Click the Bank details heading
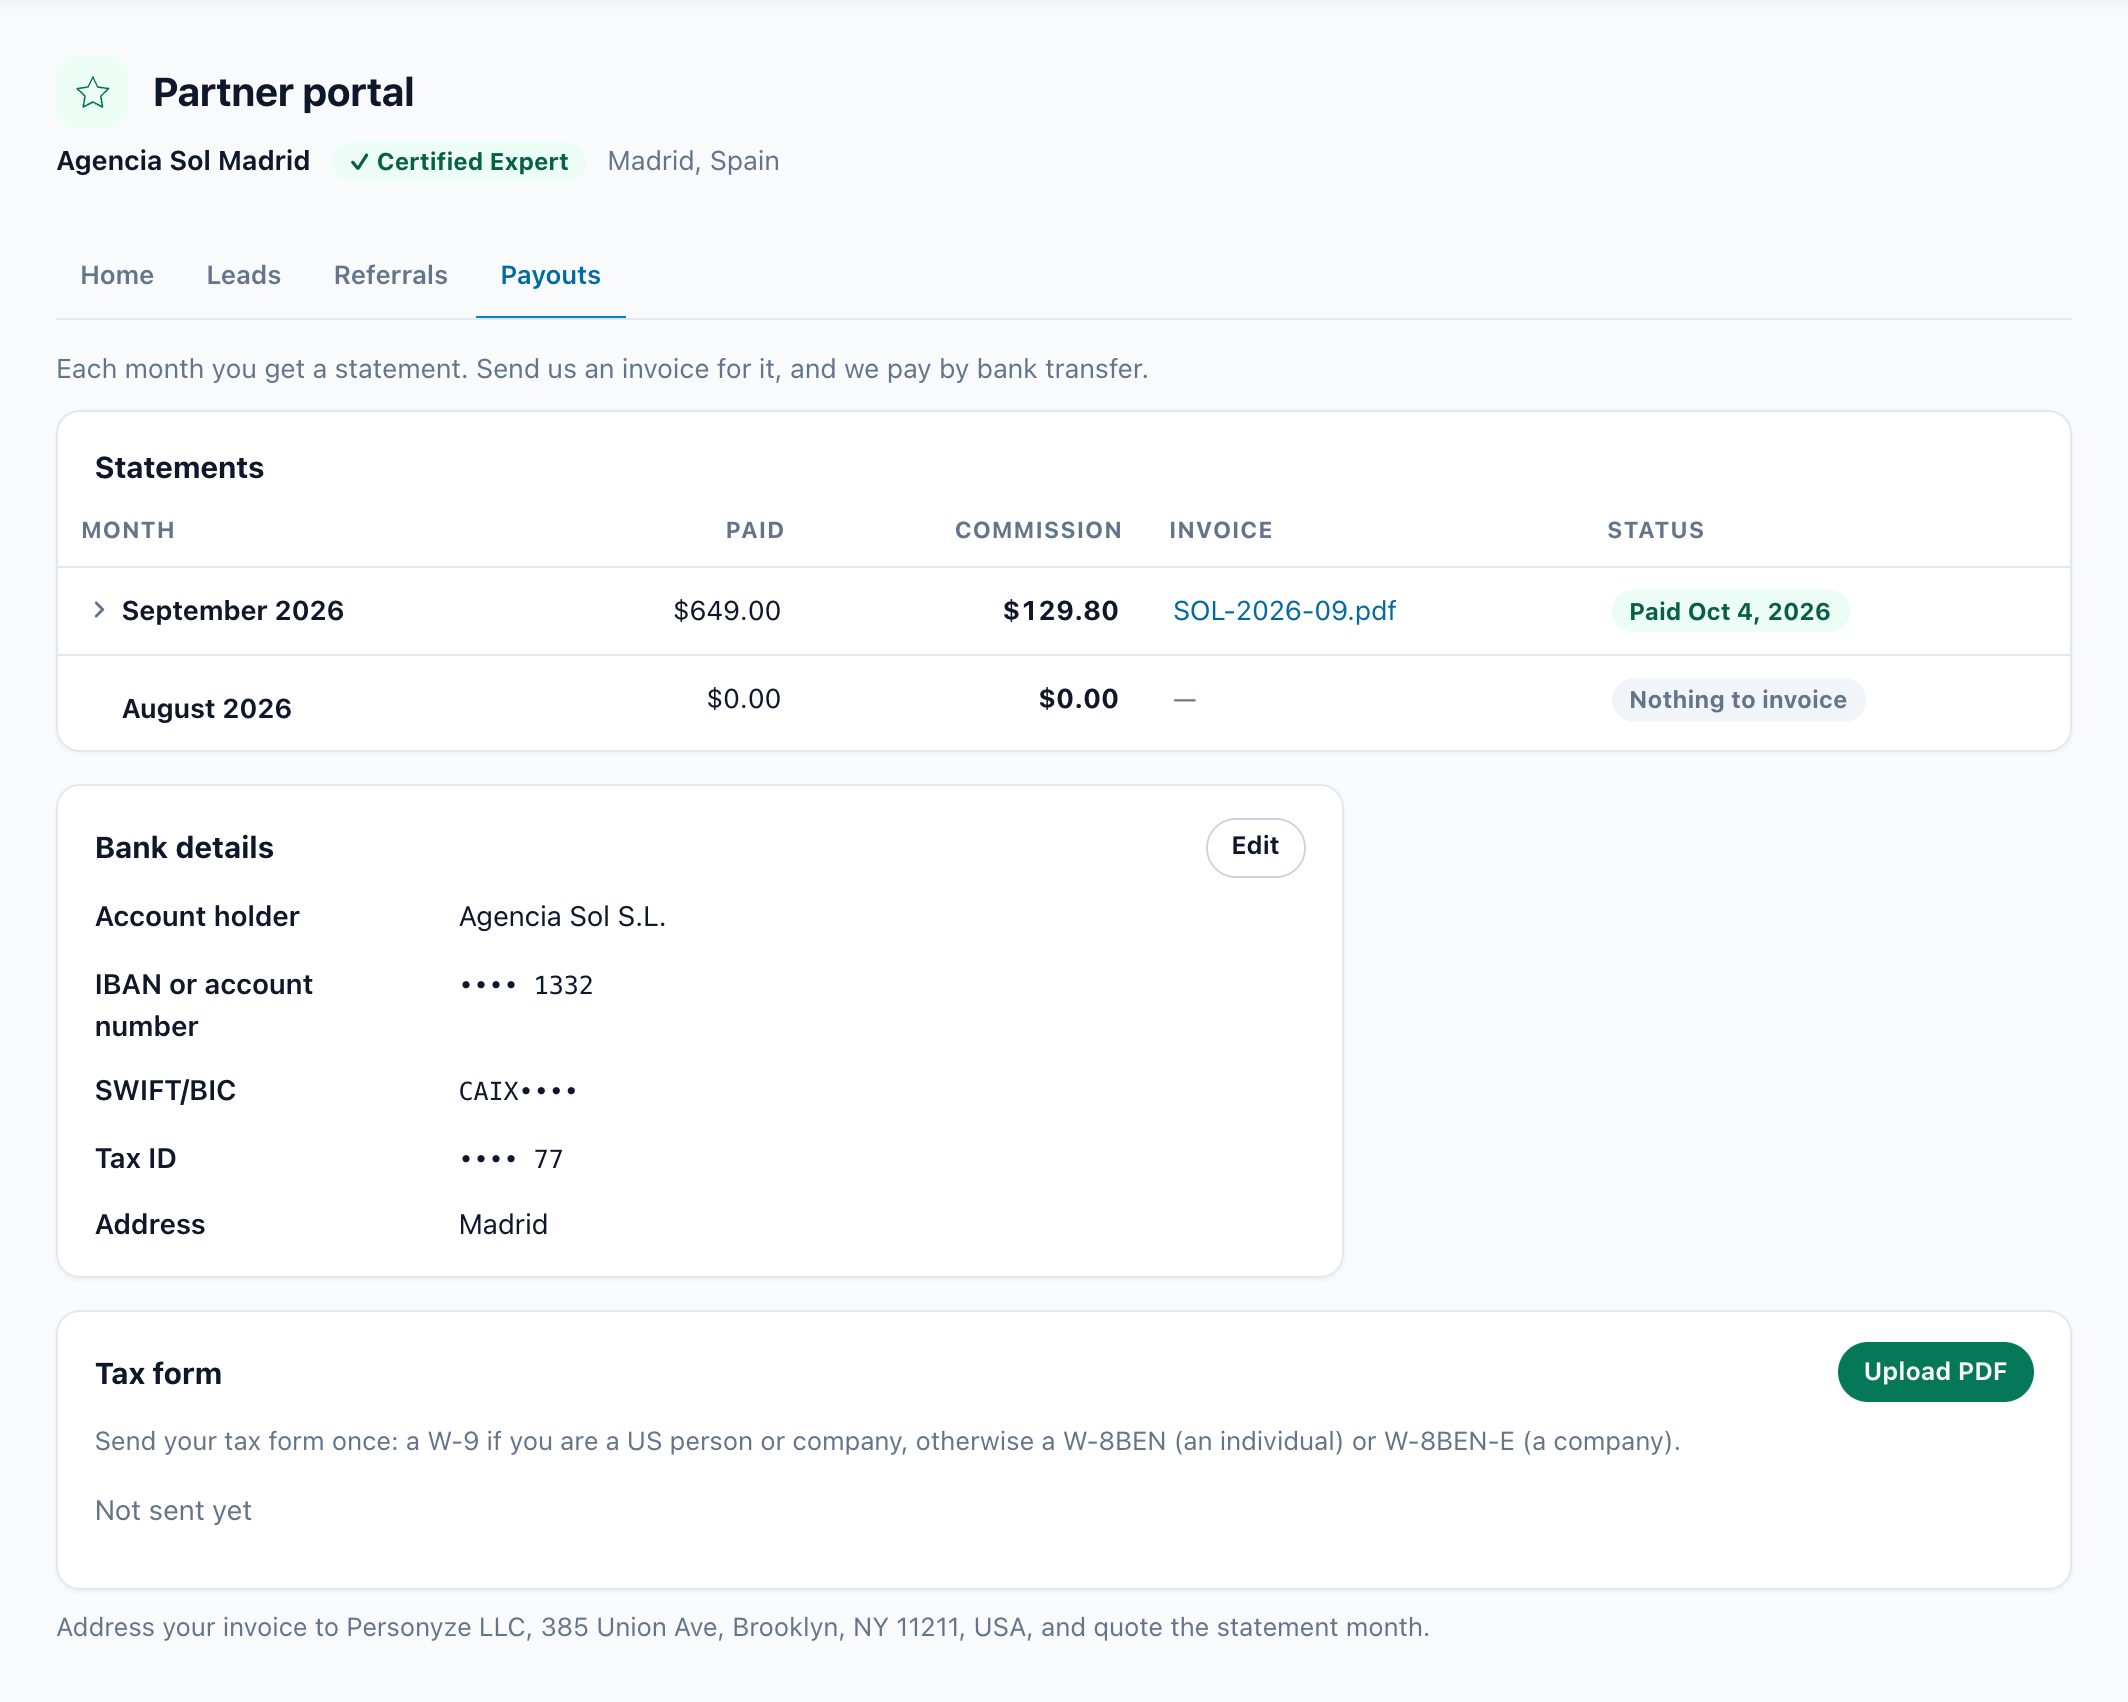This screenshot has width=2128, height=1702. tap(184, 847)
